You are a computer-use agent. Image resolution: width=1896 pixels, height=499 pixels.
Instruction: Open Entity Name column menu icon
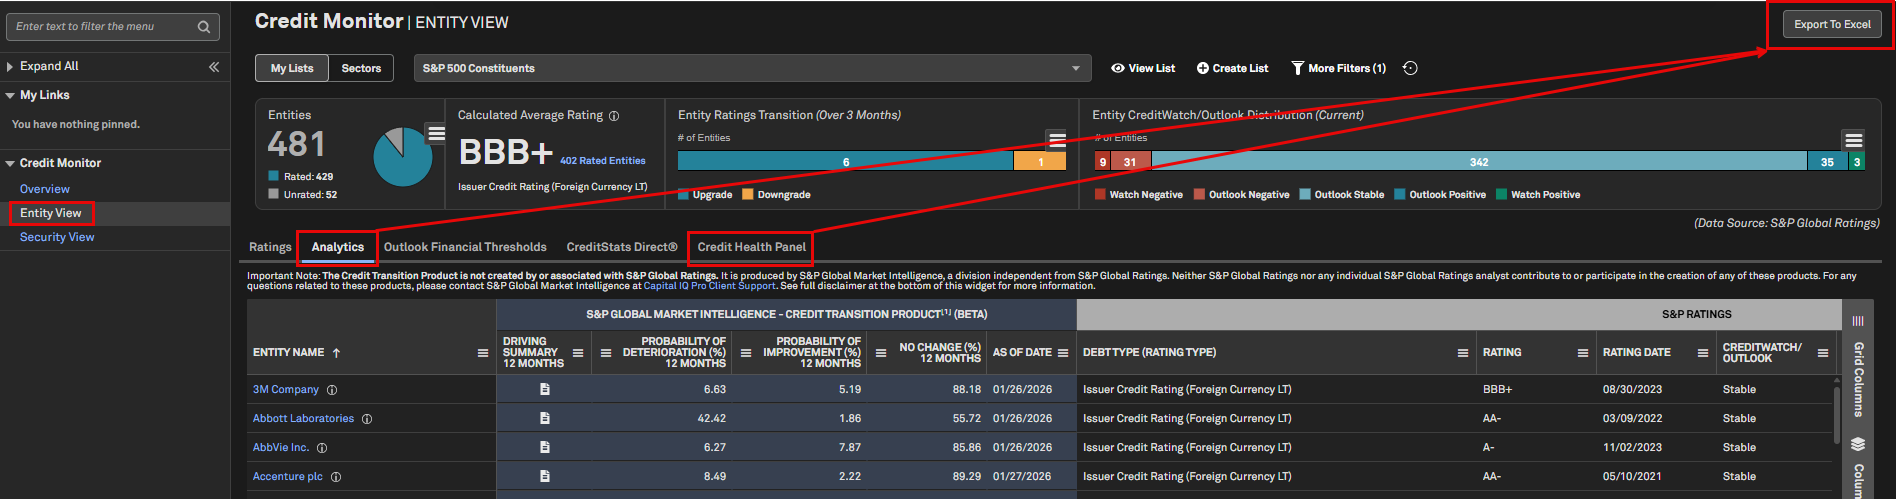[483, 353]
